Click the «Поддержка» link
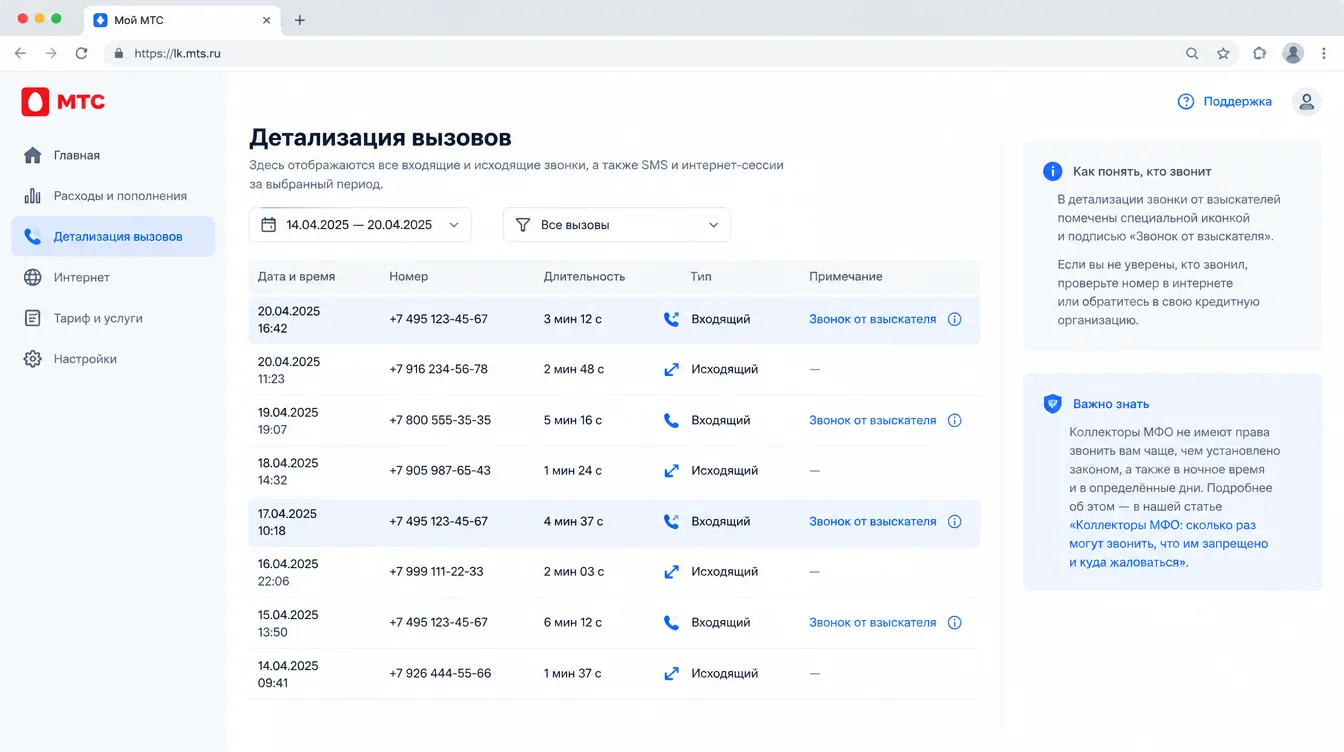The image size is (1344, 752). (1238, 101)
